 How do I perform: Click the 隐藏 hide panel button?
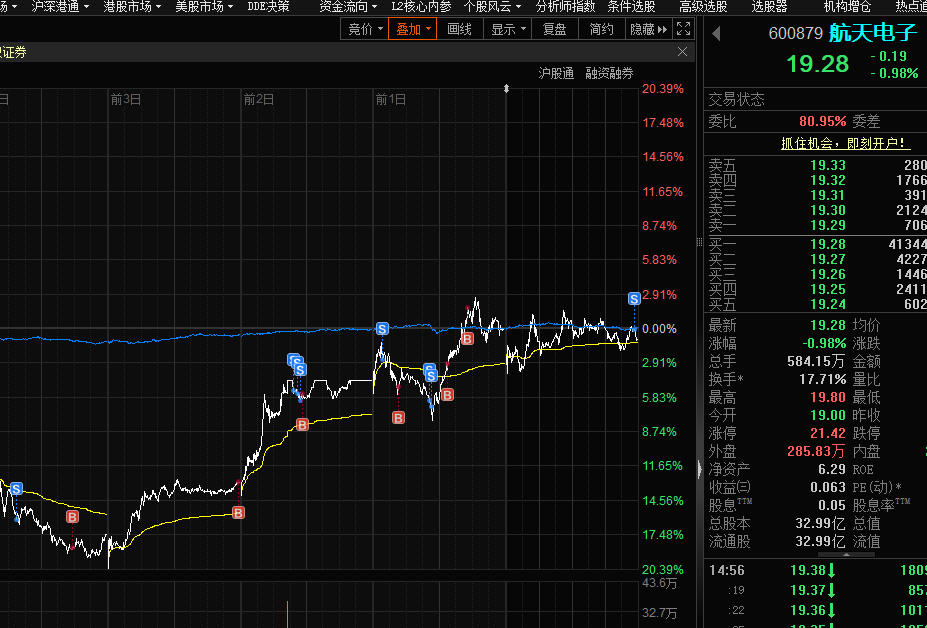[649, 29]
